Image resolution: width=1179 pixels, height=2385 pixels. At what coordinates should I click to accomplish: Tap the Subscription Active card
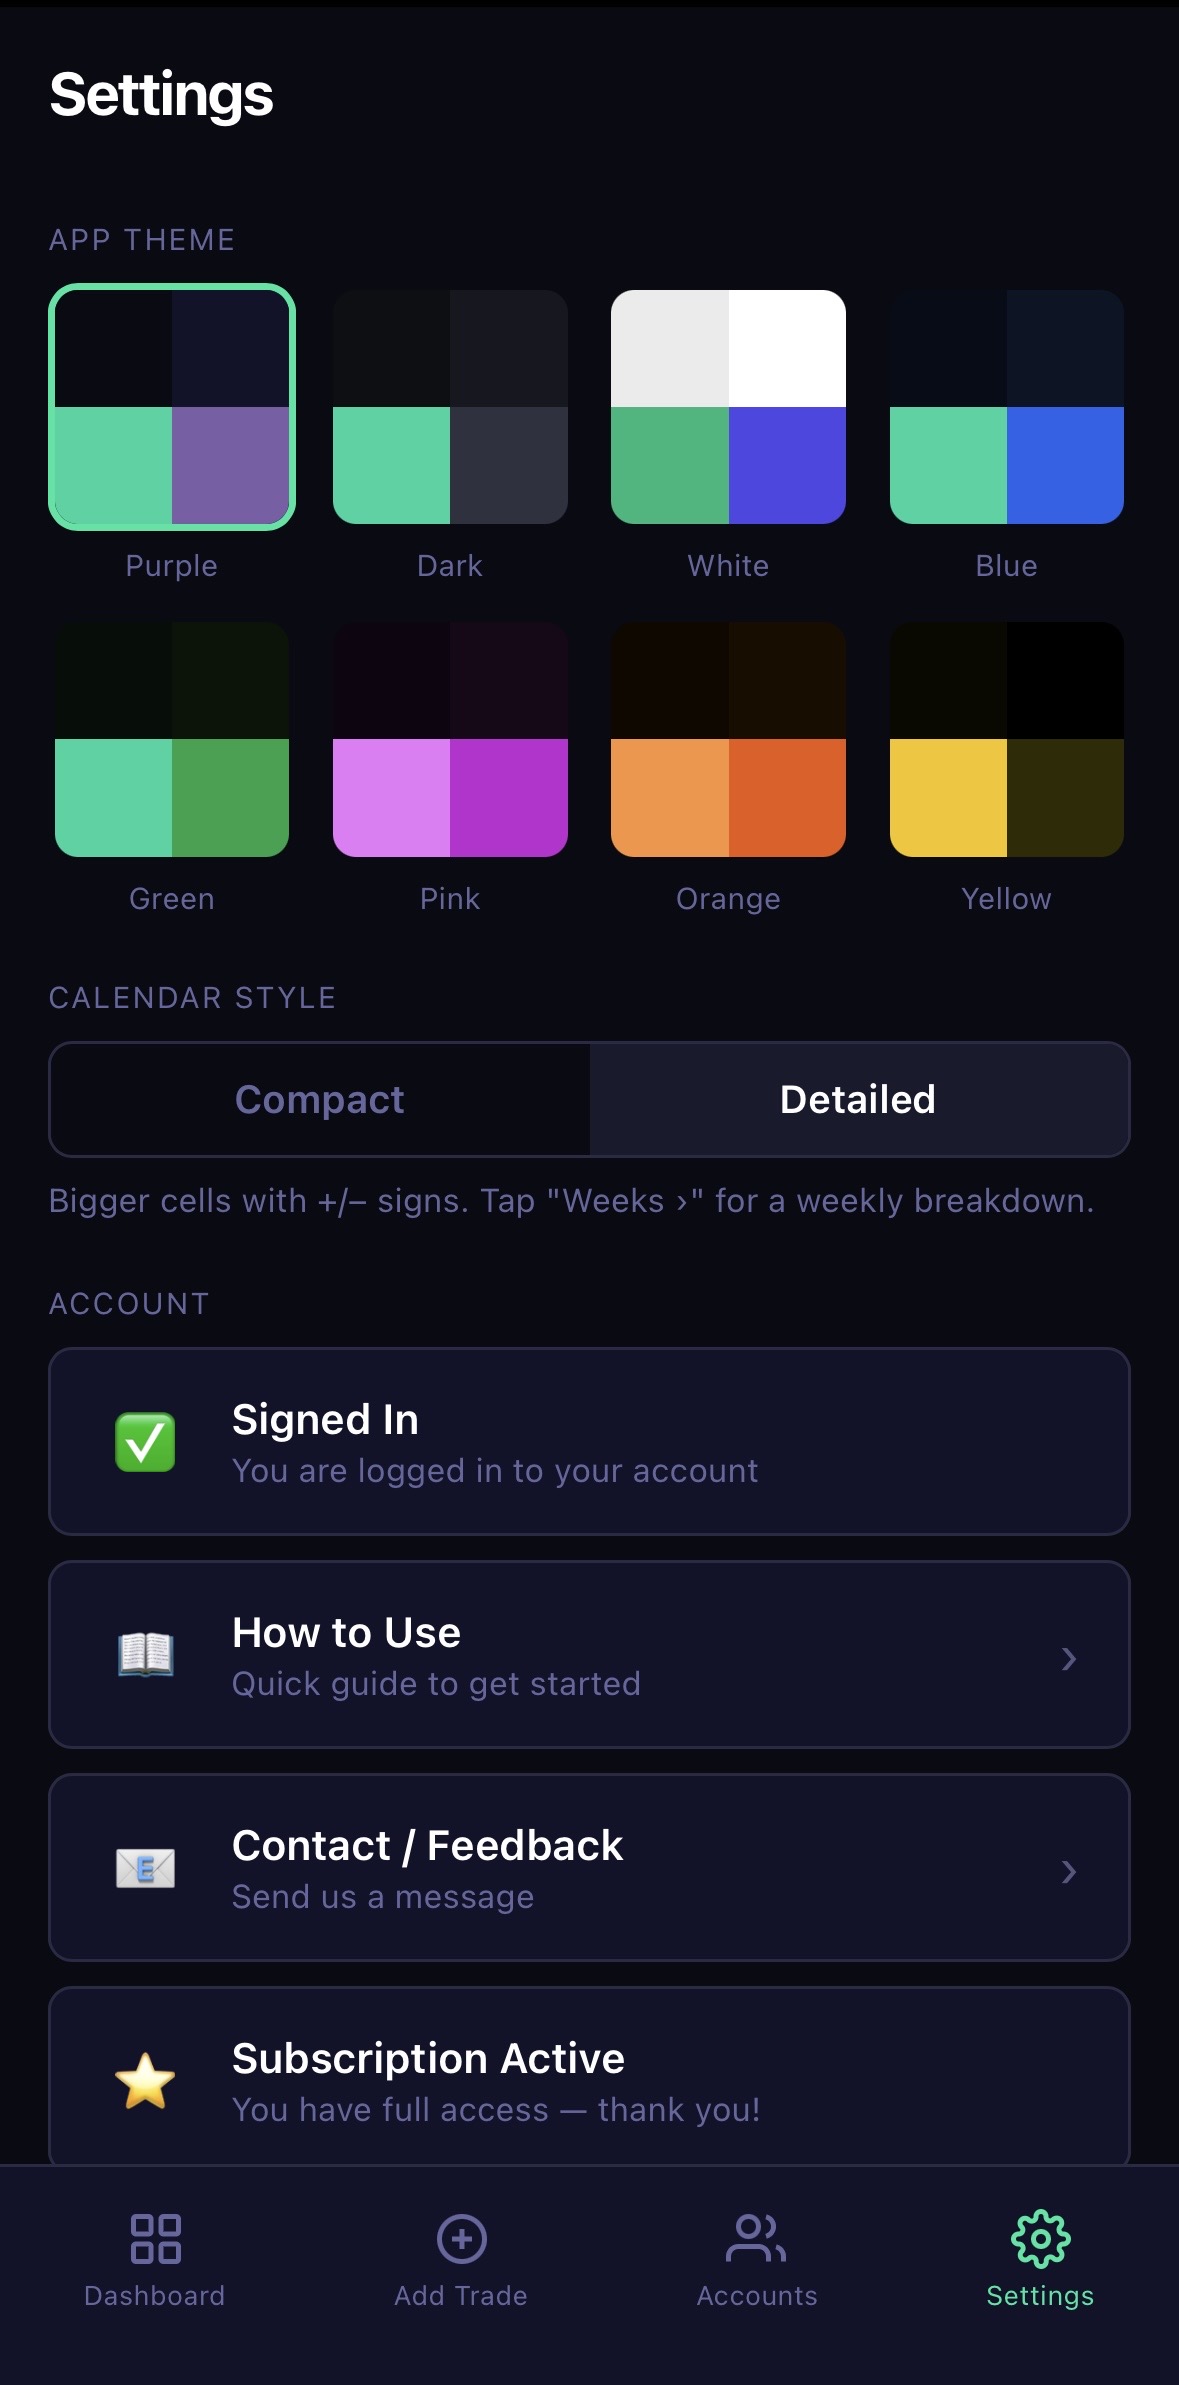(x=589, y=2077)
